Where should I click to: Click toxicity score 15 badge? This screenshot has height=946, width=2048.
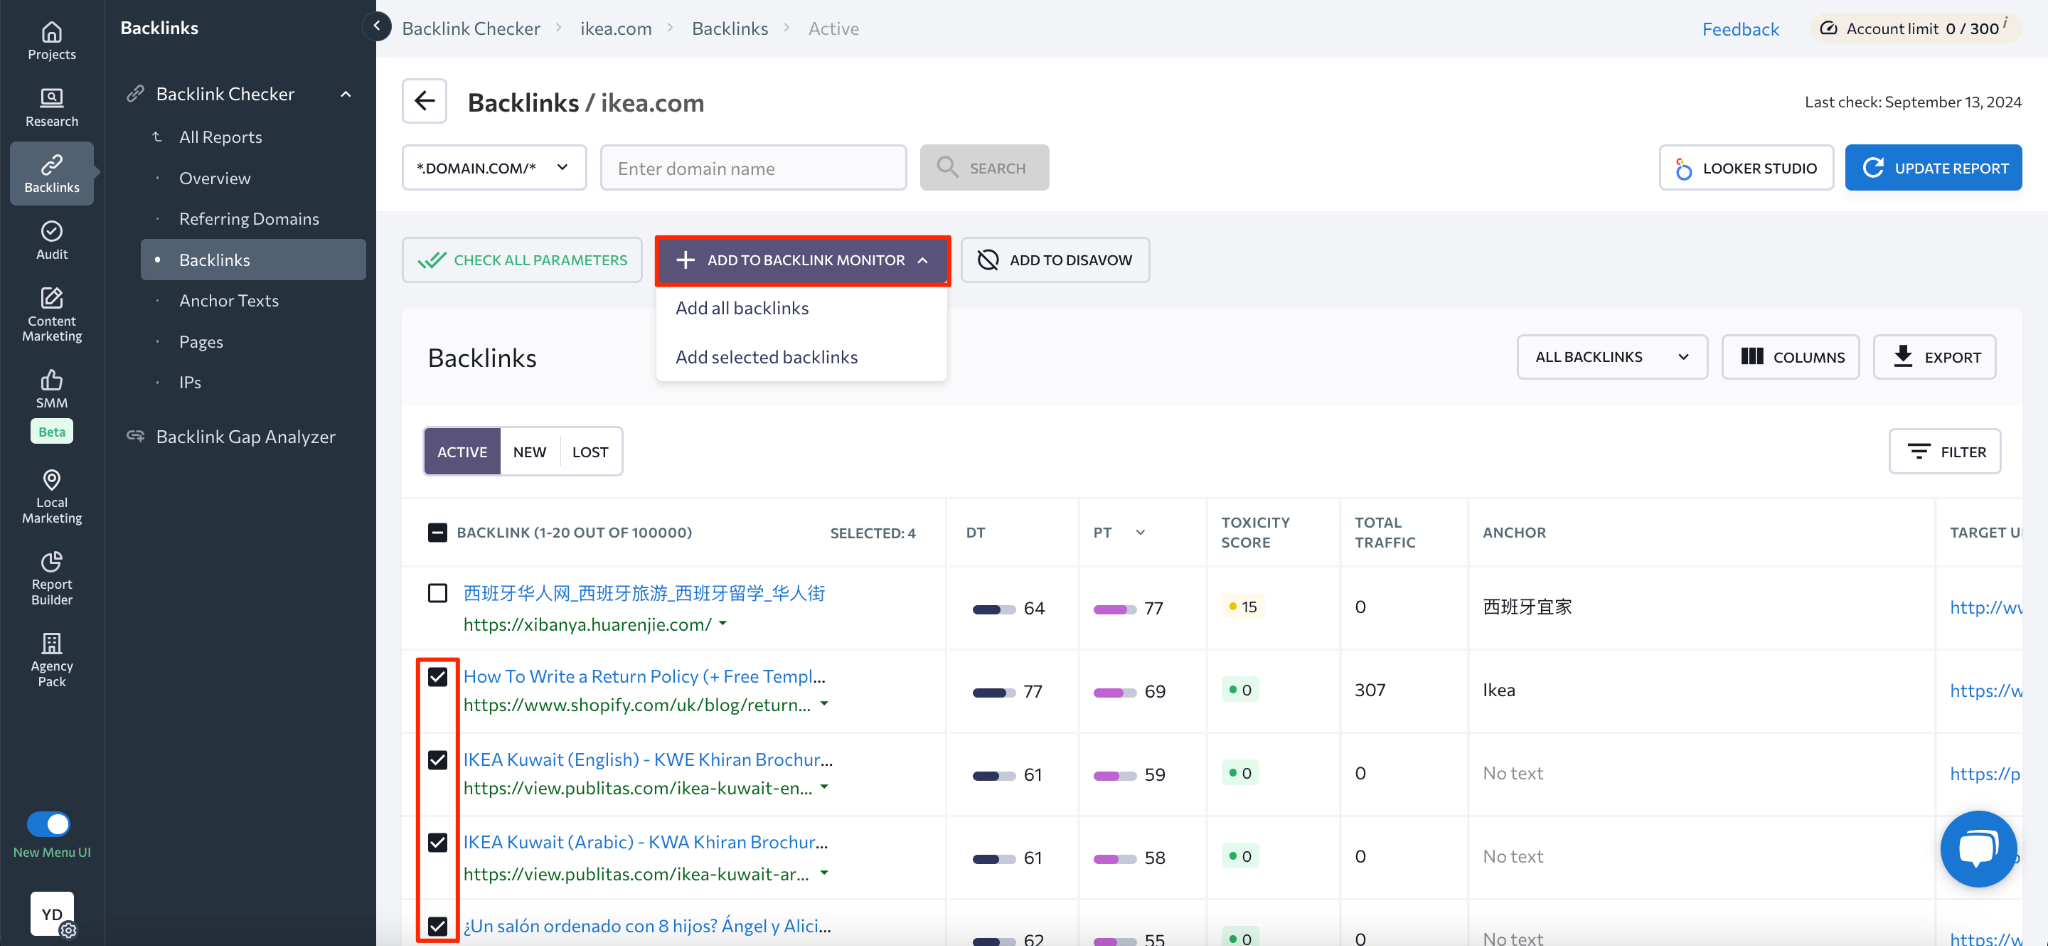tap(1243, 607)
